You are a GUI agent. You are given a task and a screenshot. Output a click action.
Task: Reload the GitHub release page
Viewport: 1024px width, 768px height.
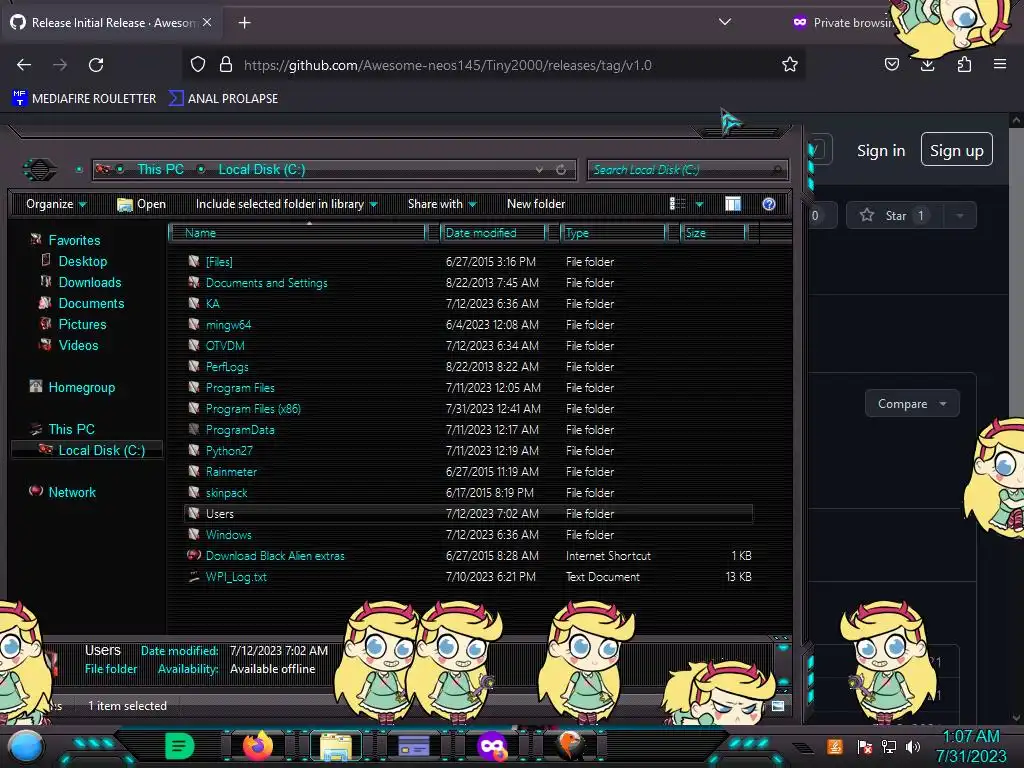tap(96, 65)
